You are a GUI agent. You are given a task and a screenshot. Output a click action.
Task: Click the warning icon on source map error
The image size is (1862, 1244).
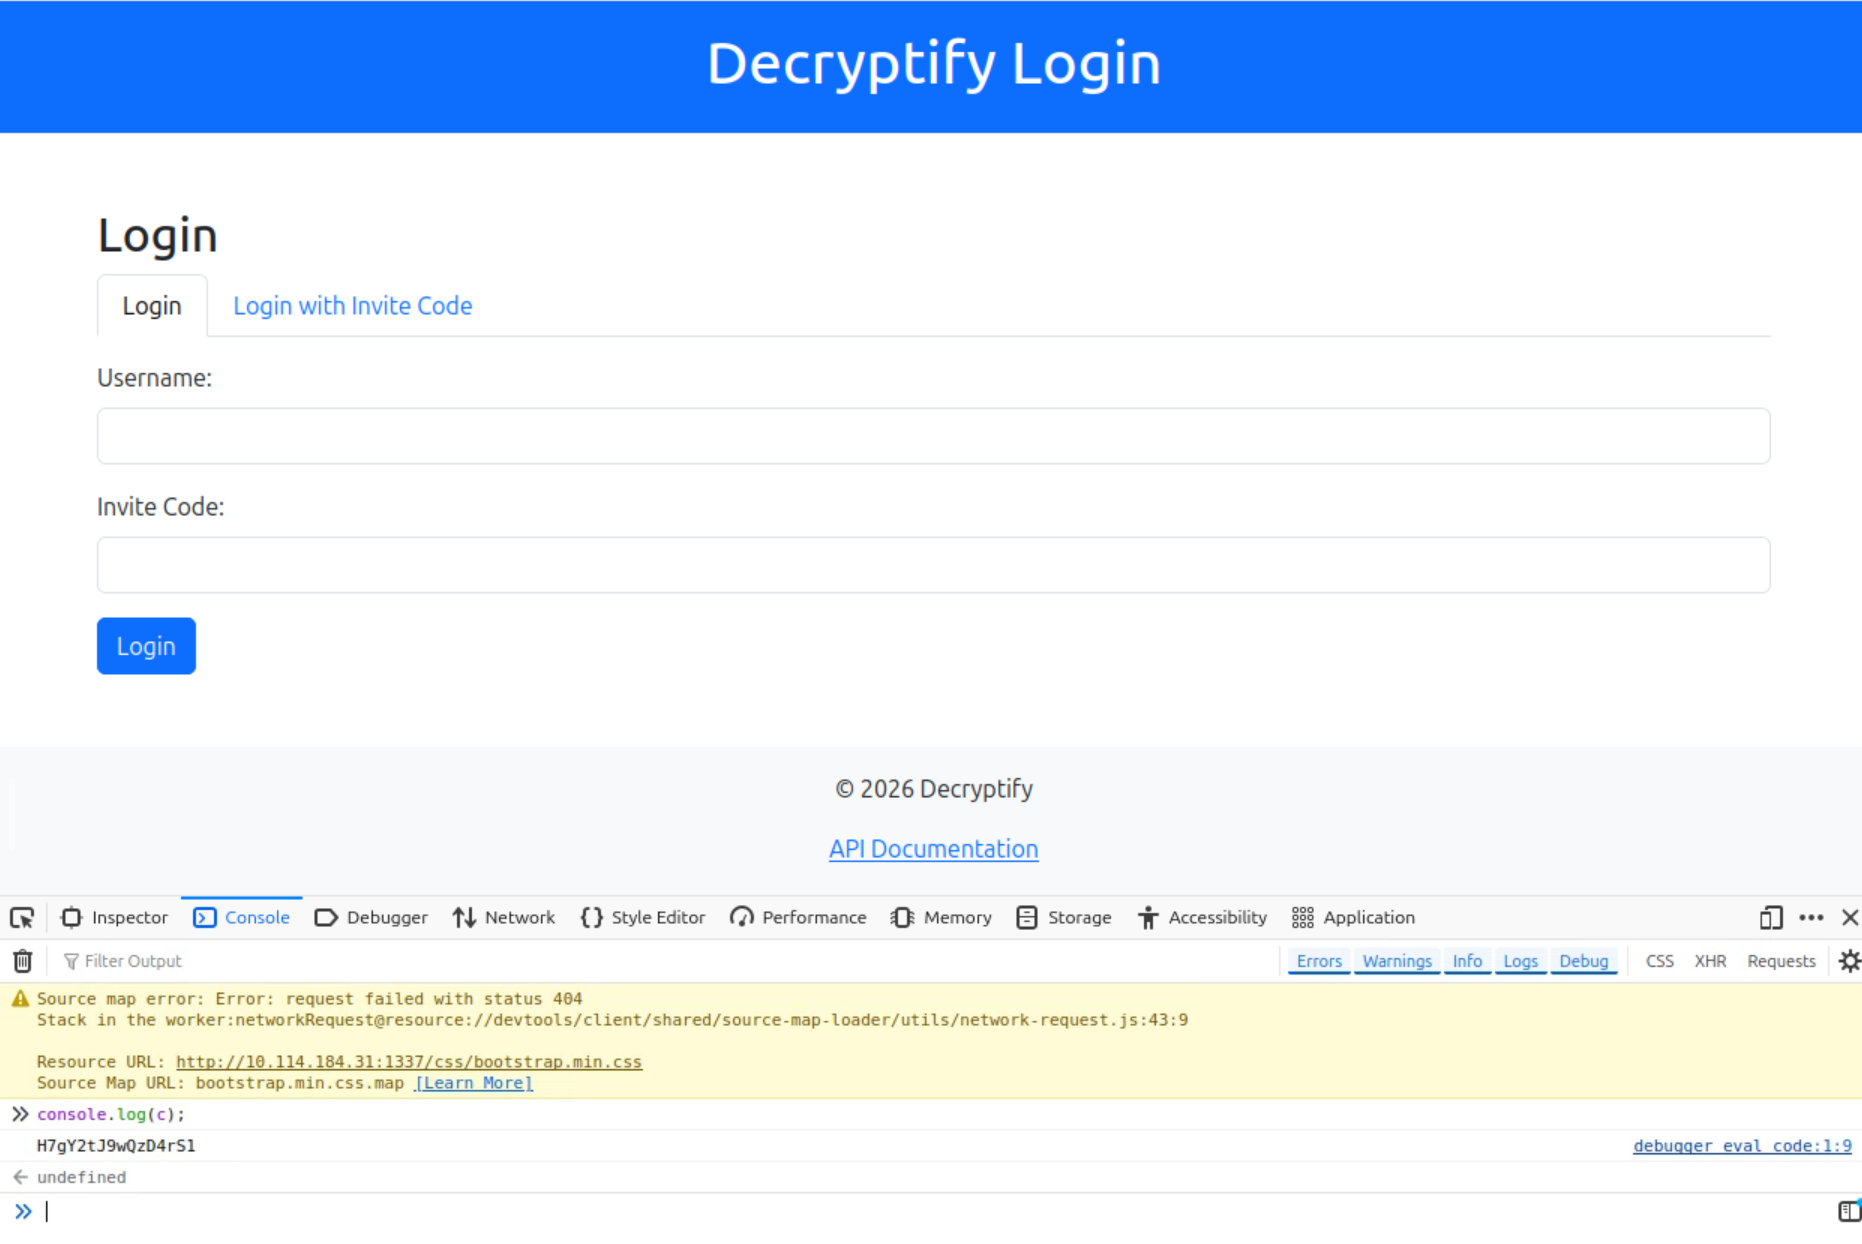20,998
